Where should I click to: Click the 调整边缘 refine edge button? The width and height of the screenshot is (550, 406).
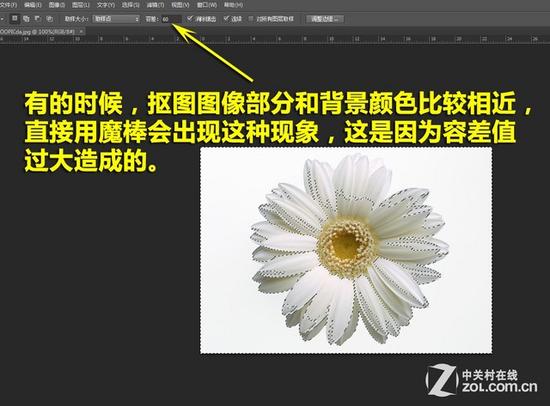pyautogui.click(x=324, y=19)
